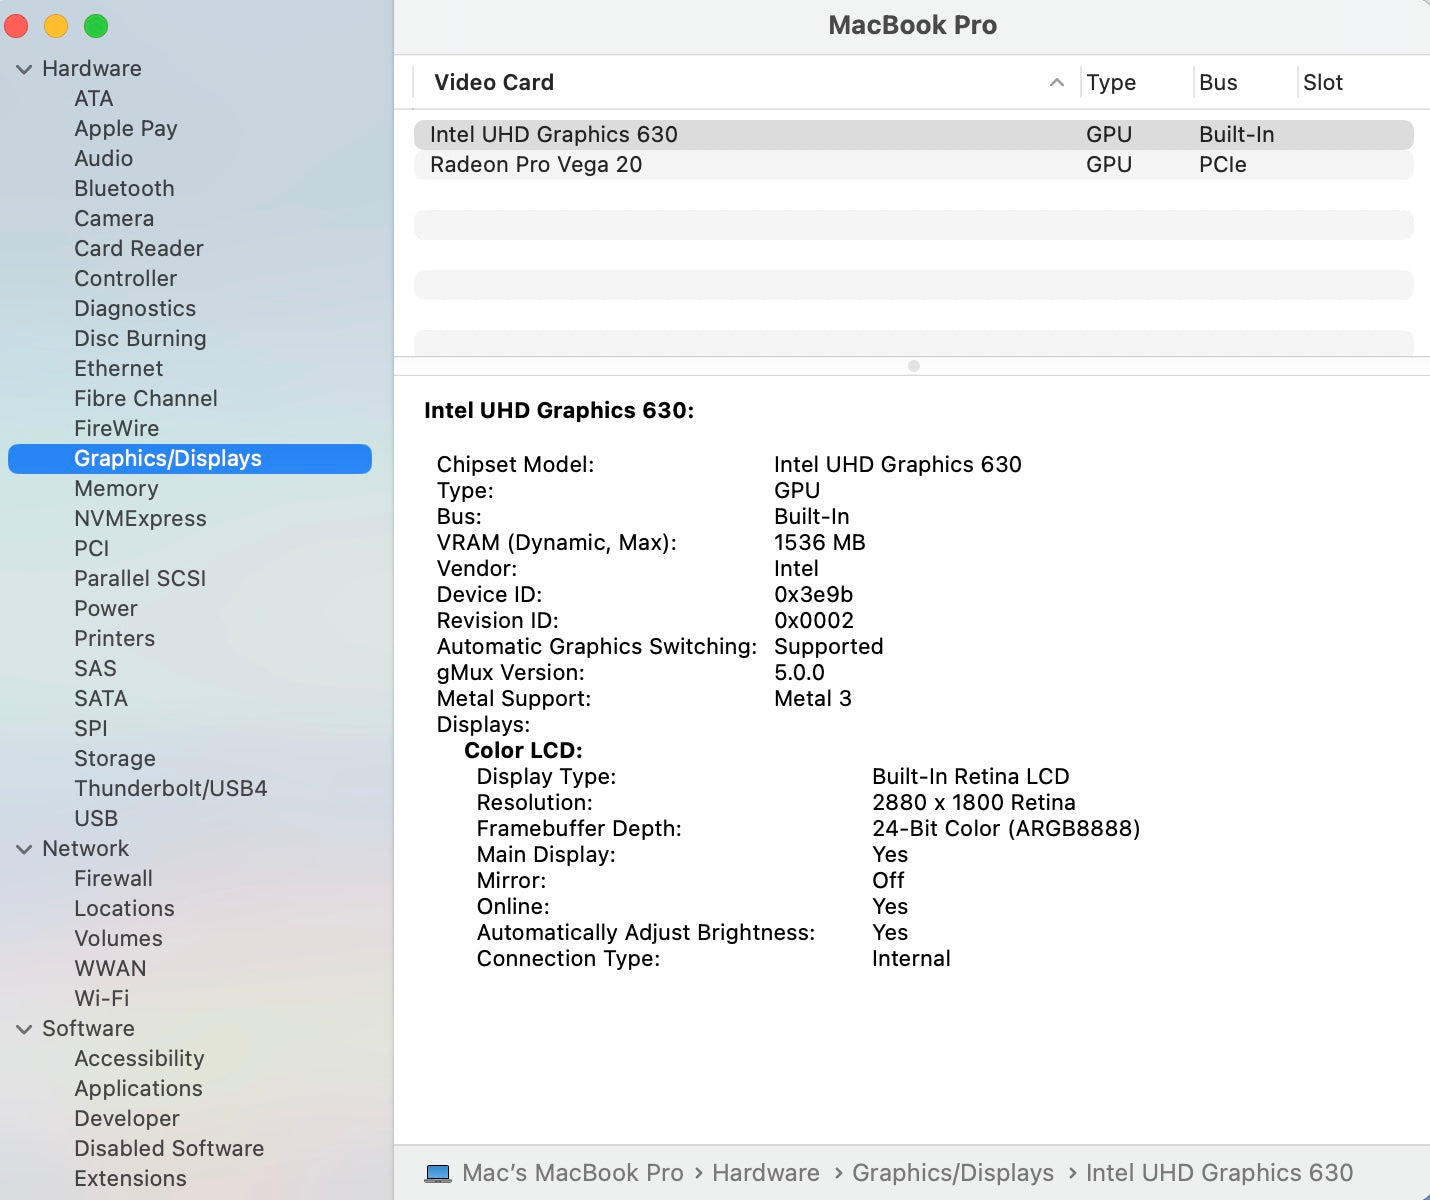Viewport: 1430px width, 1200px height.
Task: Open the Wi-Fi section under Network
Action: pos(101,998)
